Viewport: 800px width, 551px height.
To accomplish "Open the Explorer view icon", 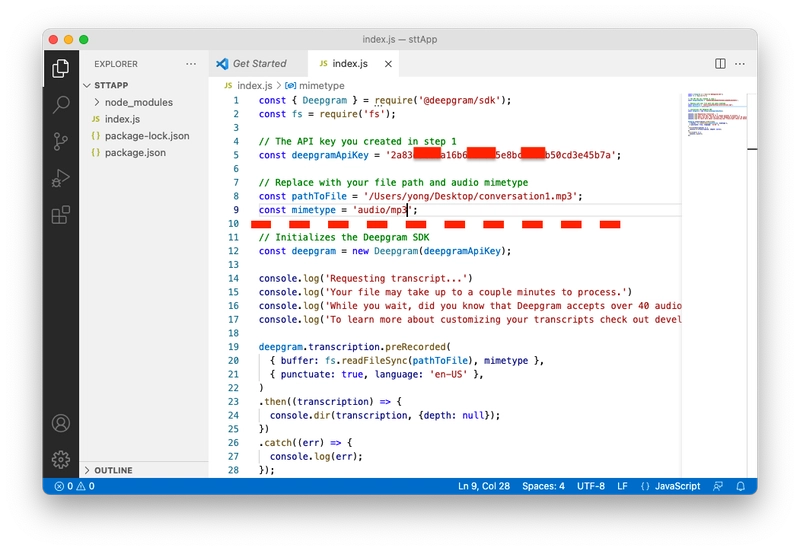I will (x=61, y=68).
